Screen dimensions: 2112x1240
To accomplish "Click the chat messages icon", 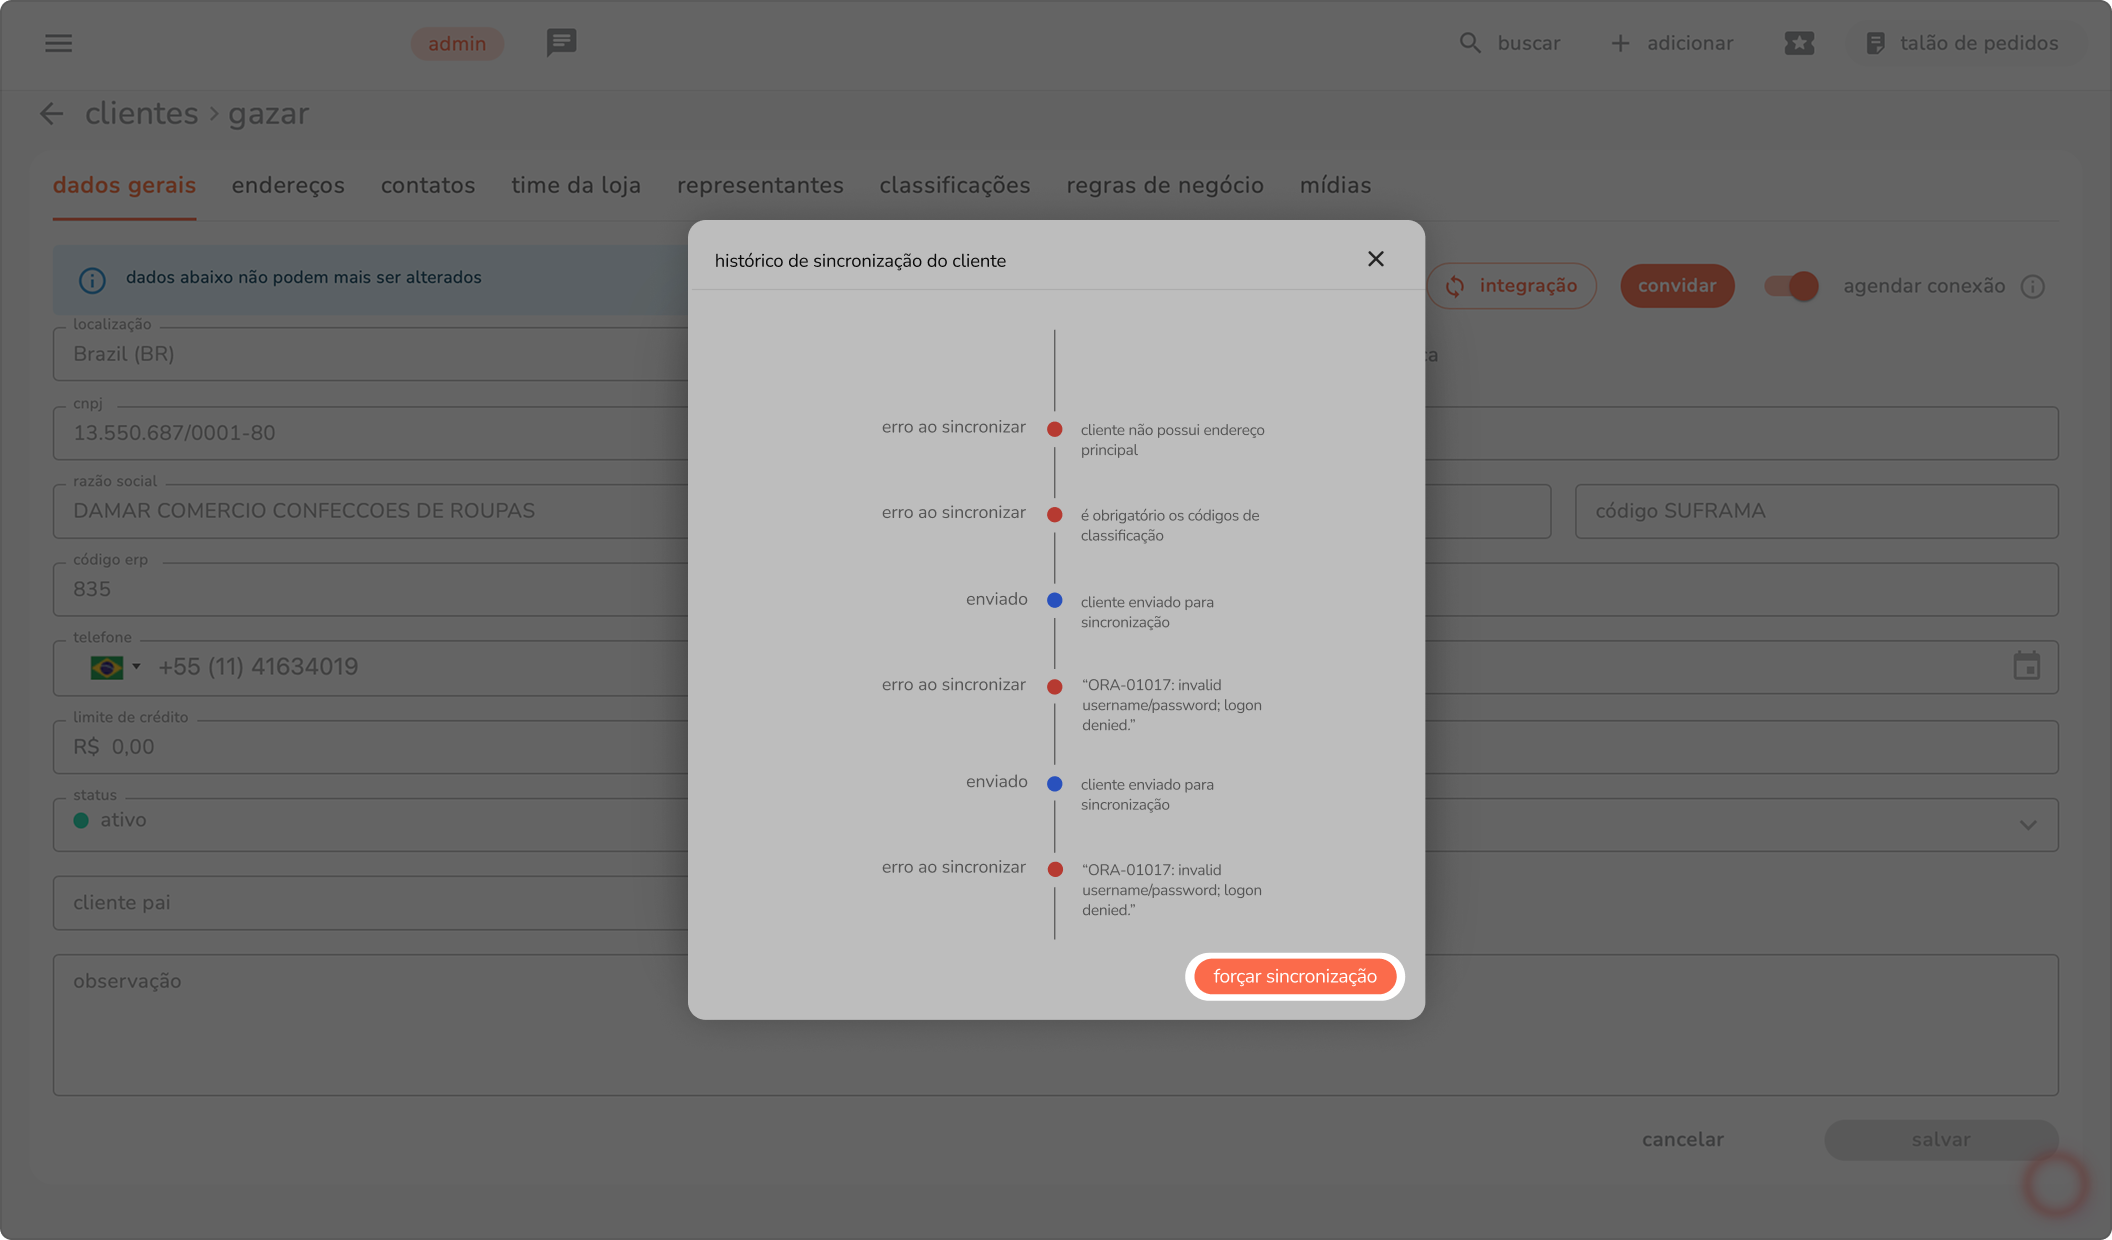I will pos(561,42).
